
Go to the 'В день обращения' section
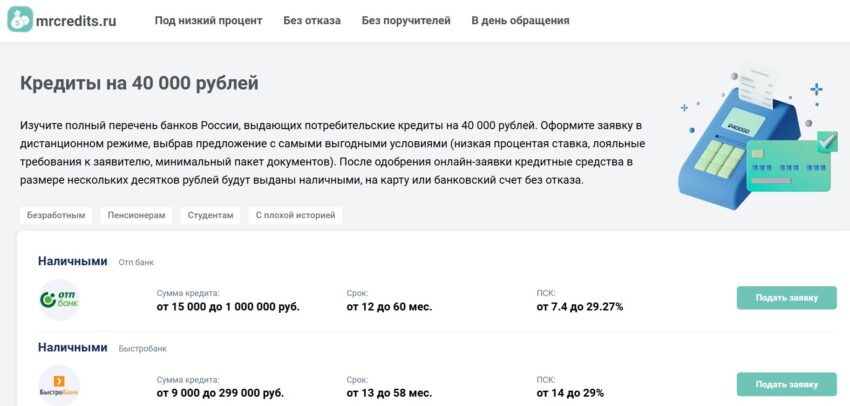[520, 21]
